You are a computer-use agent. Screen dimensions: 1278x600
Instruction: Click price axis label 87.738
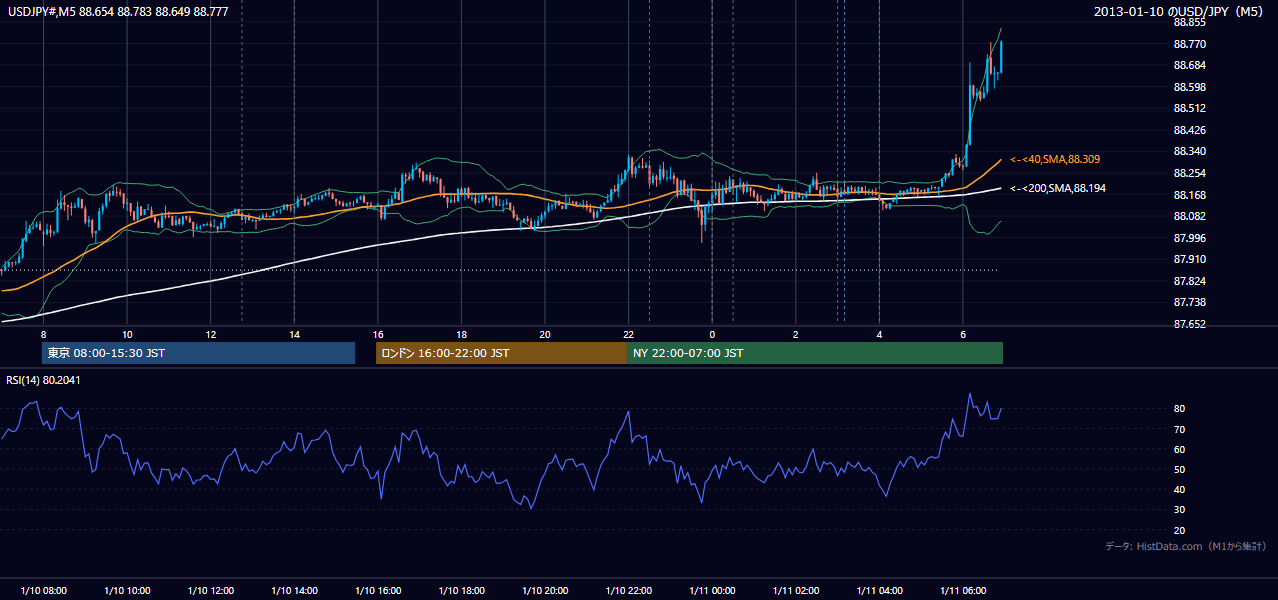[1191, 302]
